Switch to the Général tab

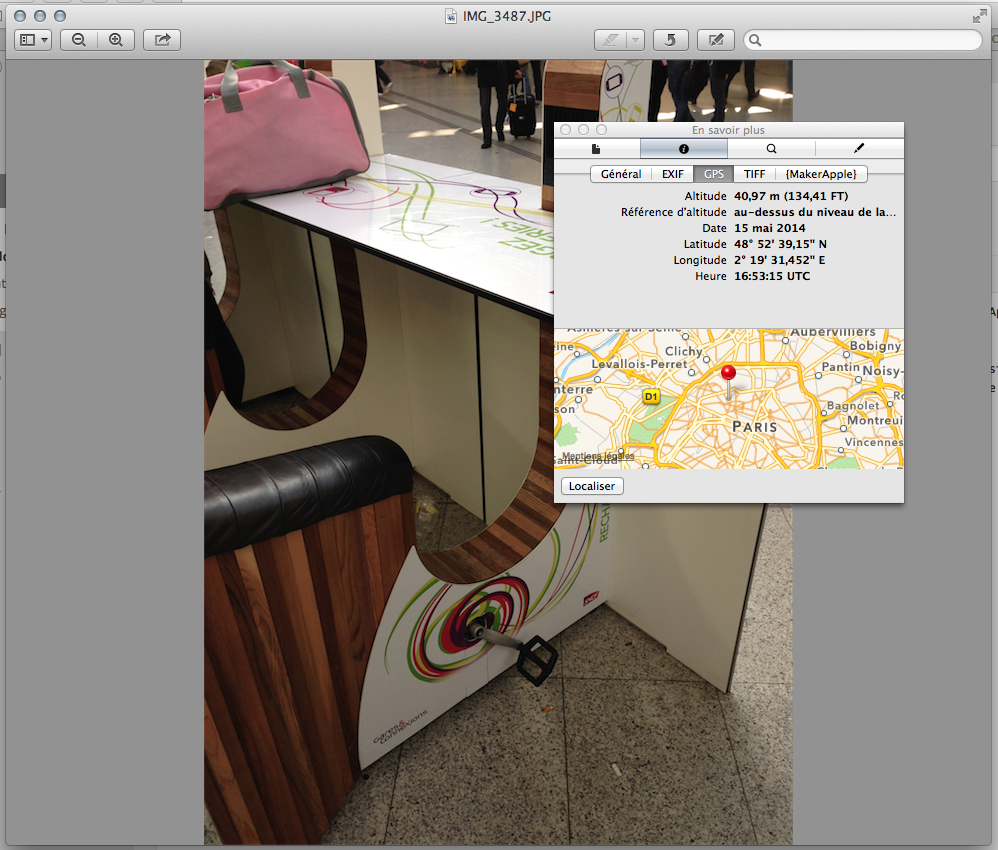pyautogui.click(x=621, y=174)
